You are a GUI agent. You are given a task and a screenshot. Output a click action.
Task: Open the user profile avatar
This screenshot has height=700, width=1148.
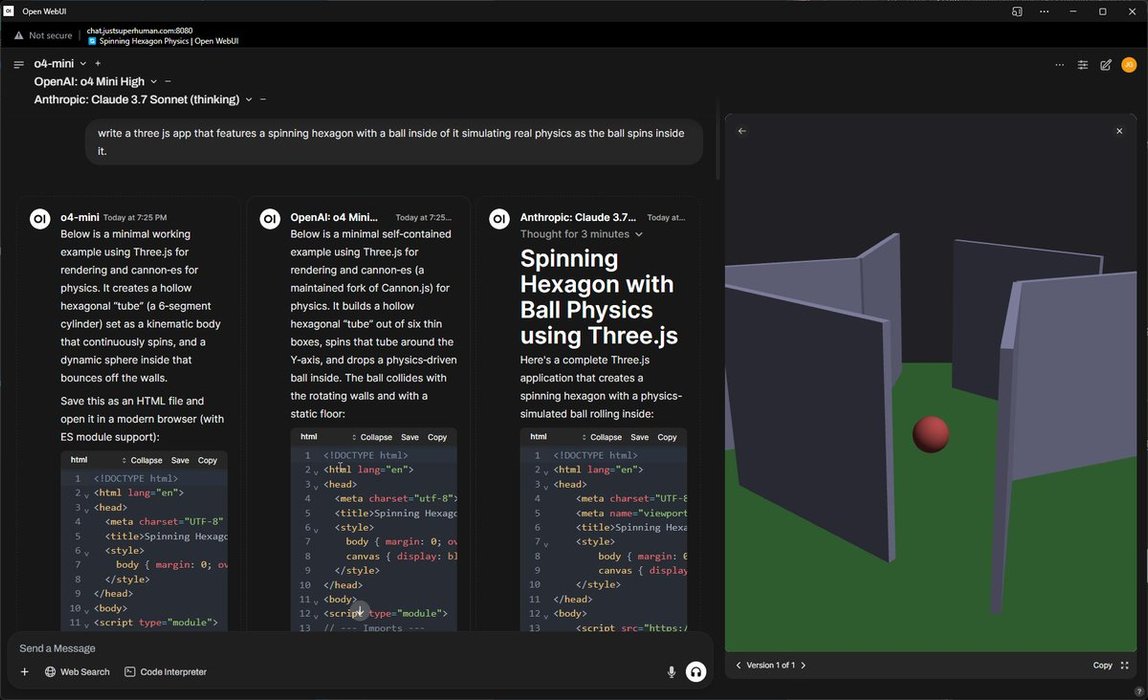pyautogui.click(x=1128, y=64)
